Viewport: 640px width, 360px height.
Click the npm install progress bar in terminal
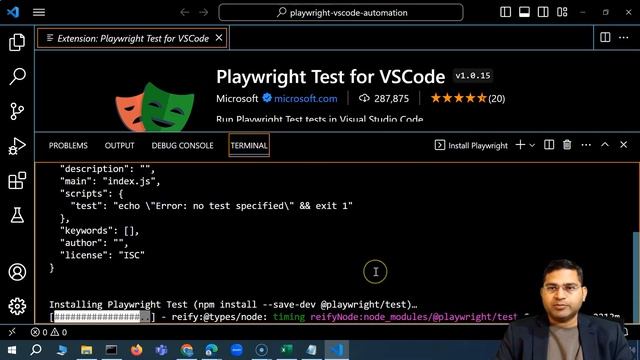coord(102,317)
